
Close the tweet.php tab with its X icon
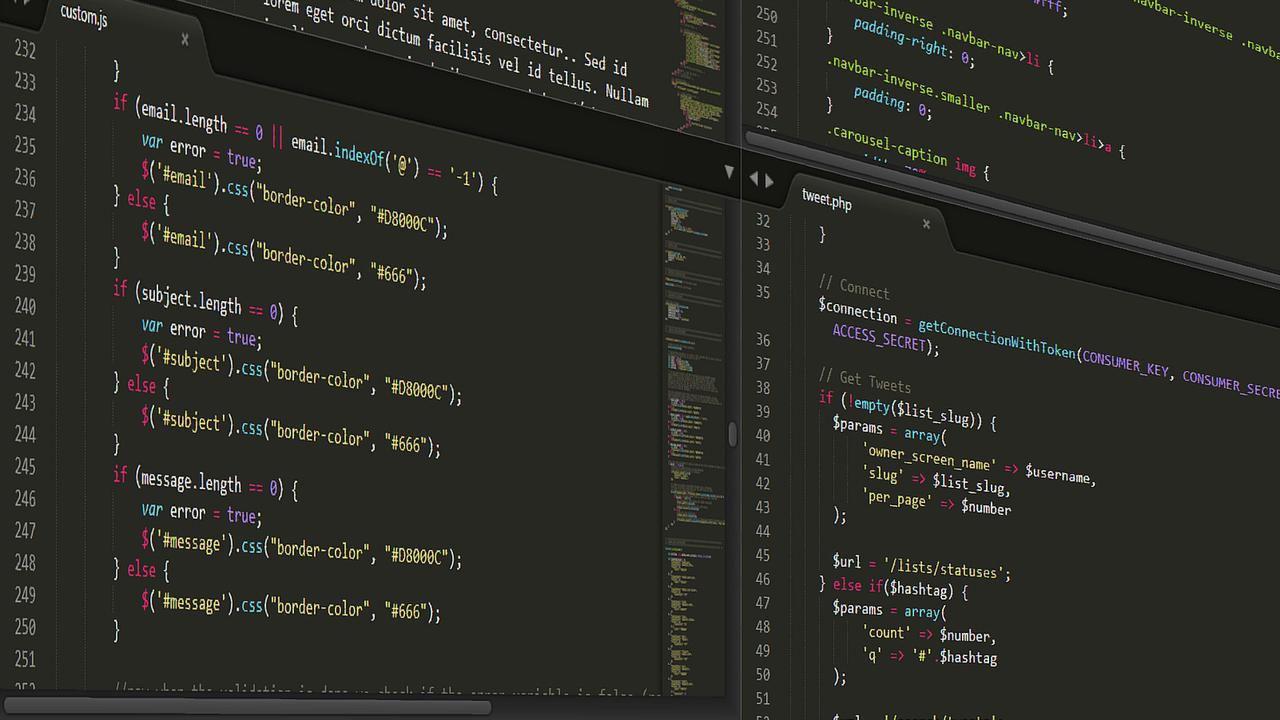coord(925,224)
